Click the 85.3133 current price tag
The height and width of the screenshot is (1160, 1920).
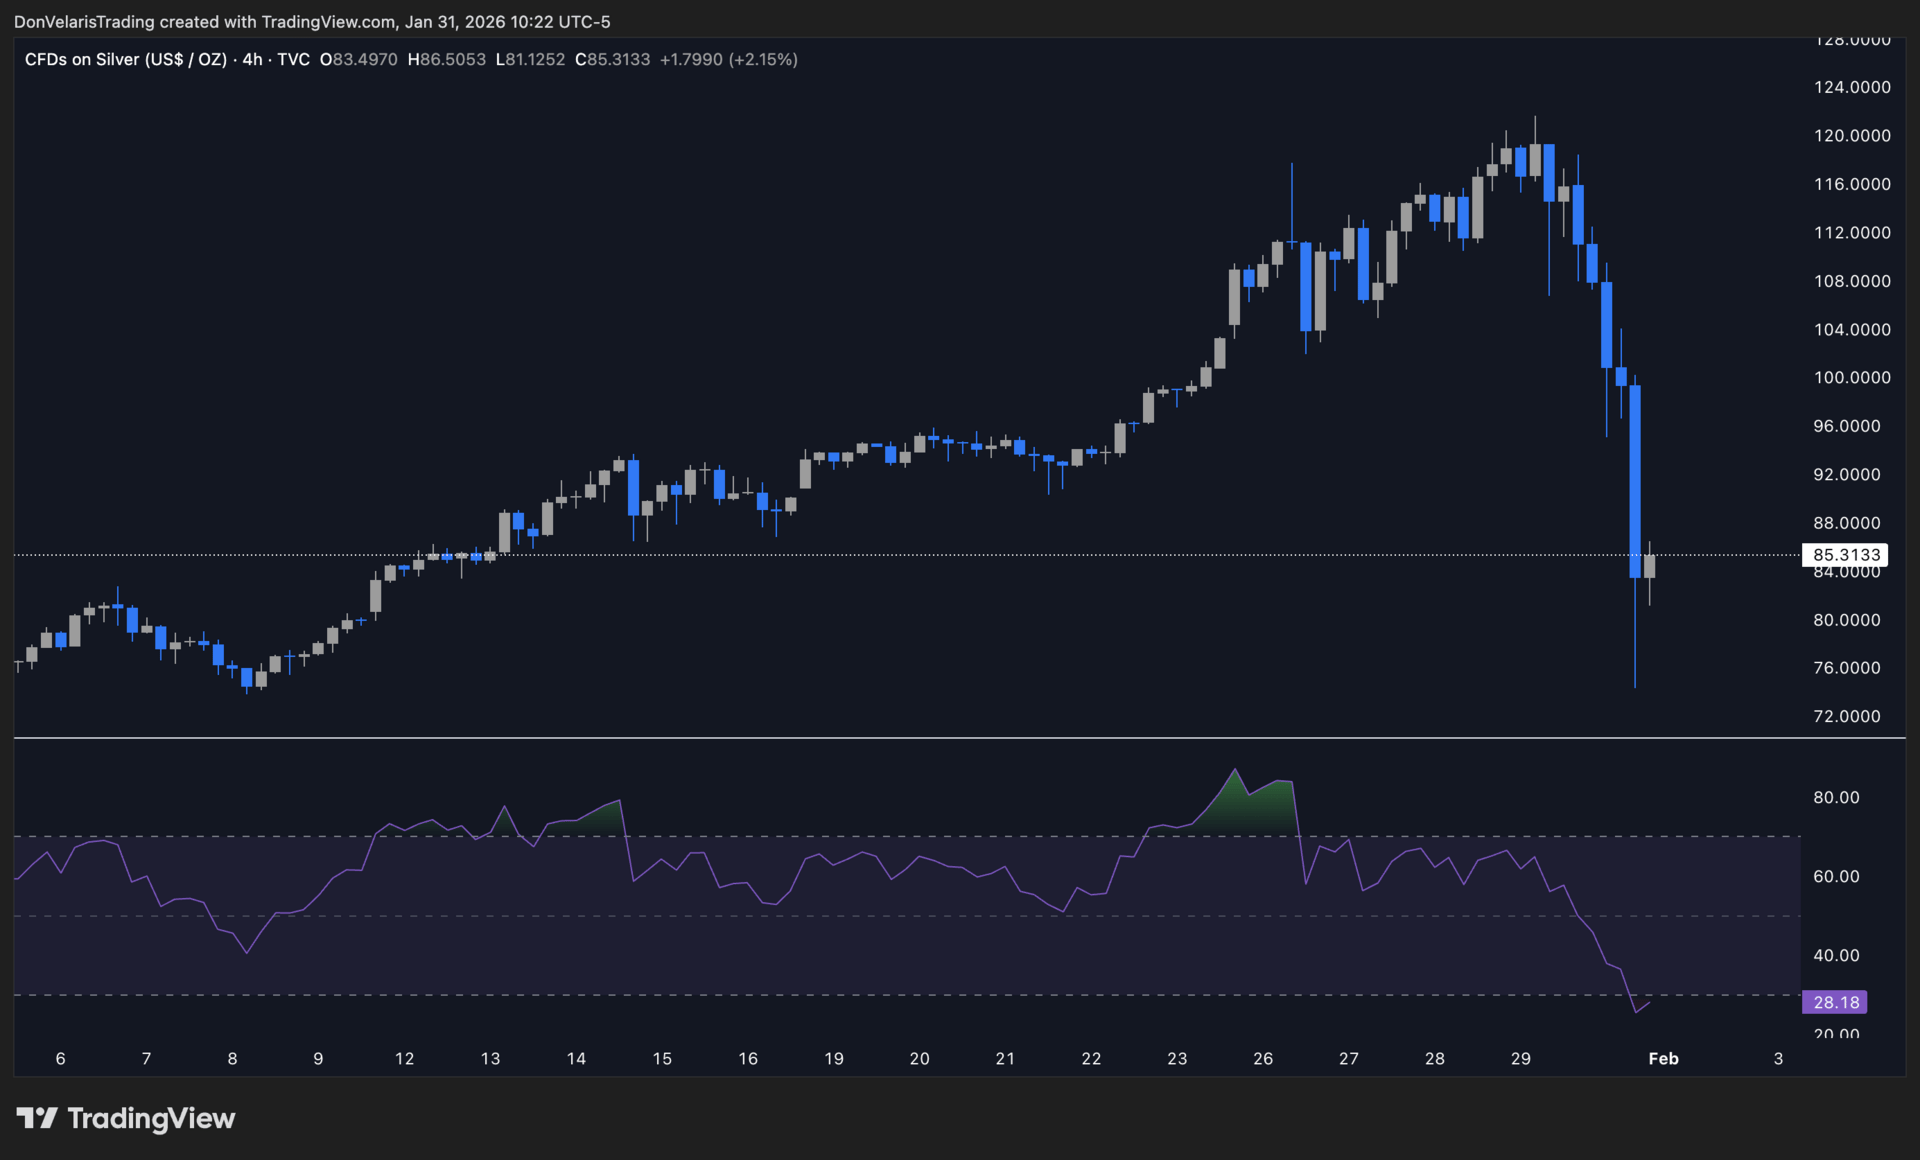click(1845, 555)
